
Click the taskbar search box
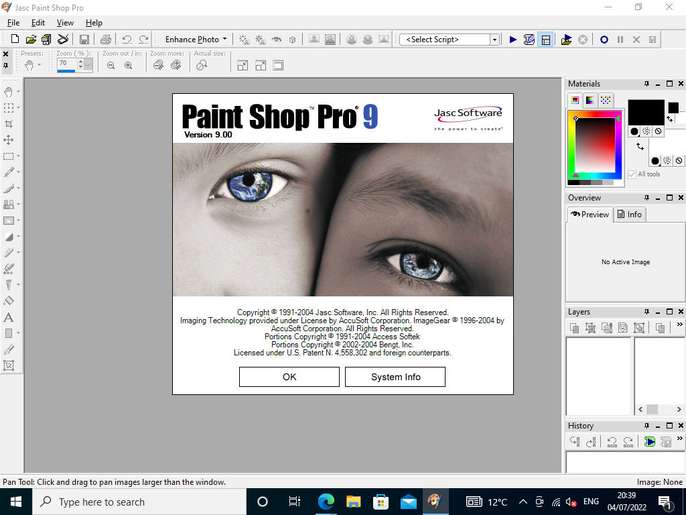(139, 502)
